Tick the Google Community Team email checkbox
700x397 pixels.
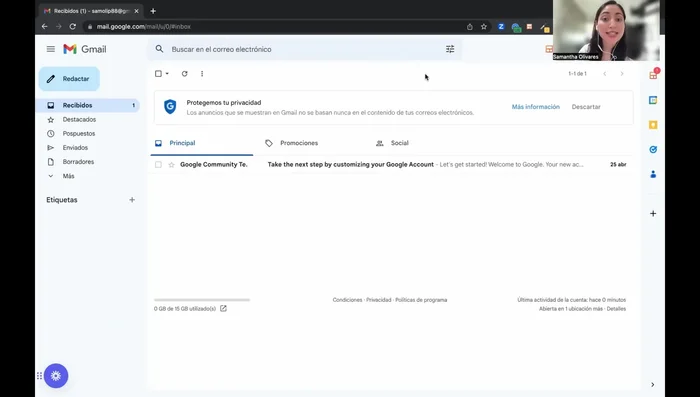[x=158, y=165]
